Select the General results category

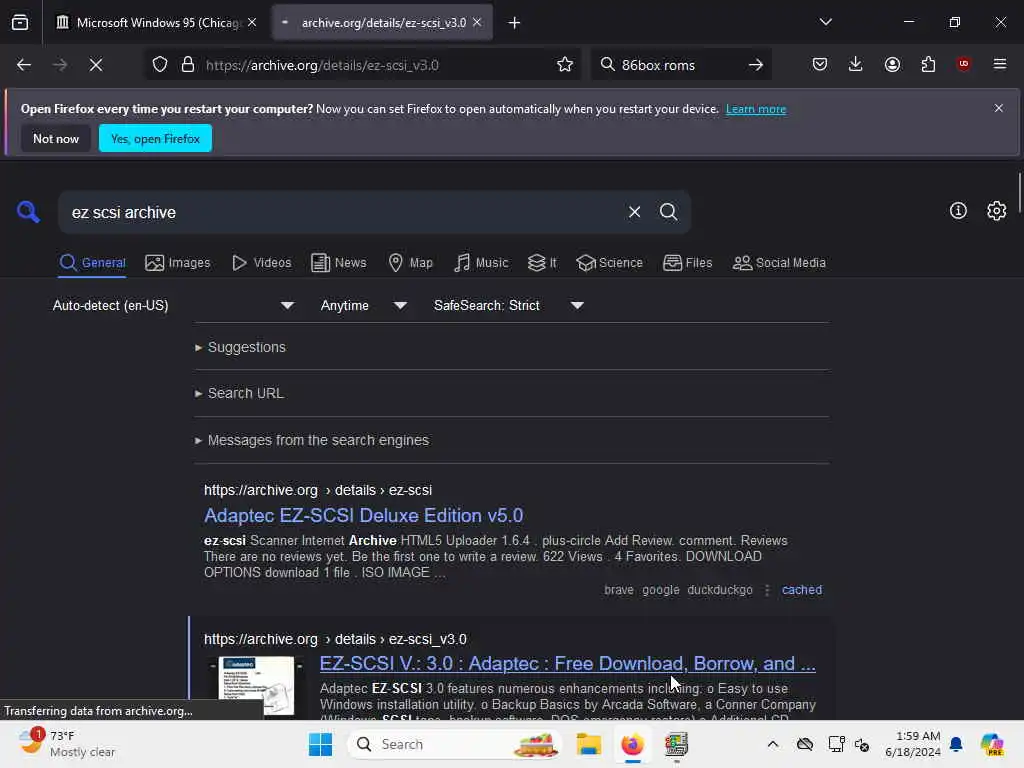(92, 263)
